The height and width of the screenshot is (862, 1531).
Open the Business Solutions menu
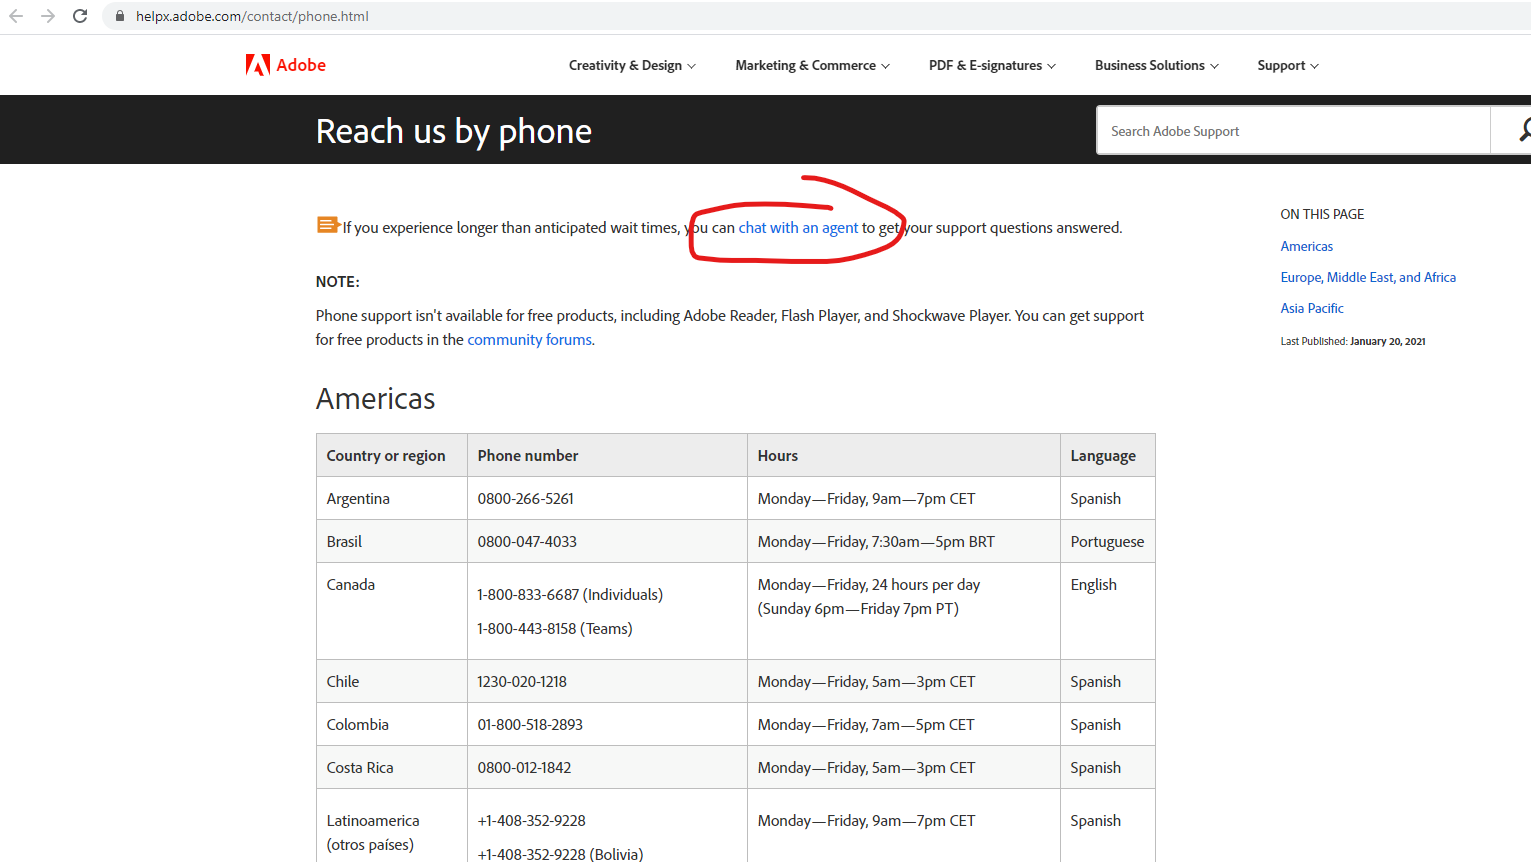pyautogui.click(x=1156, y=65)
